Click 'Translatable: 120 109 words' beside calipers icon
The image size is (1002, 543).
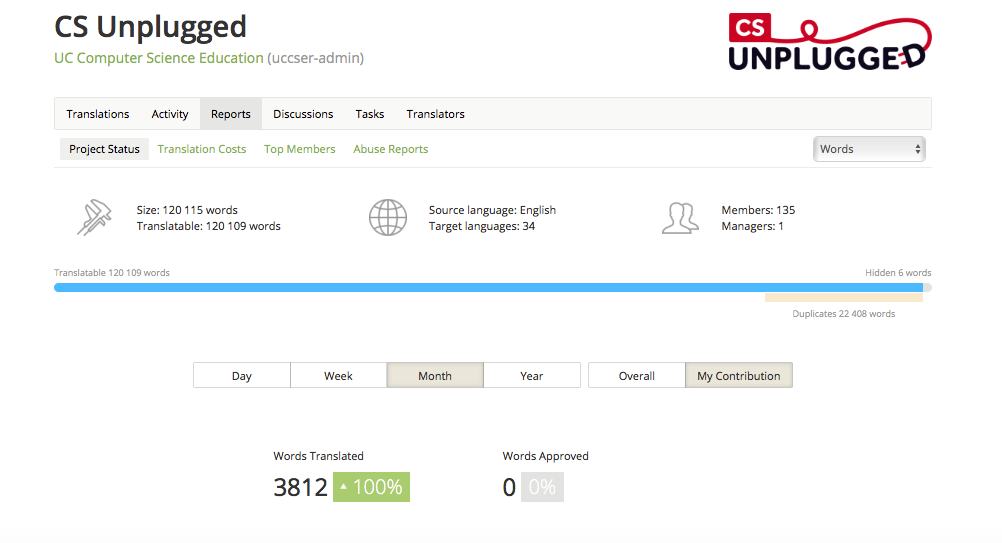(208, 226)
